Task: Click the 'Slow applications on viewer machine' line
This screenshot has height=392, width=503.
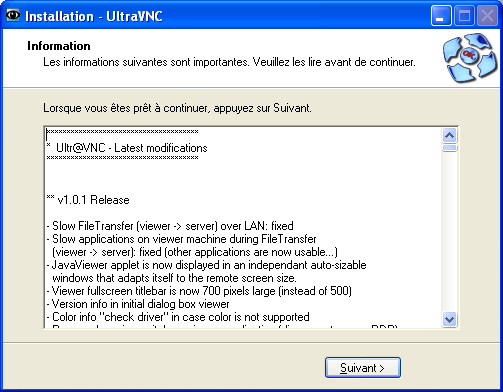Action: (x=182, y=239)
